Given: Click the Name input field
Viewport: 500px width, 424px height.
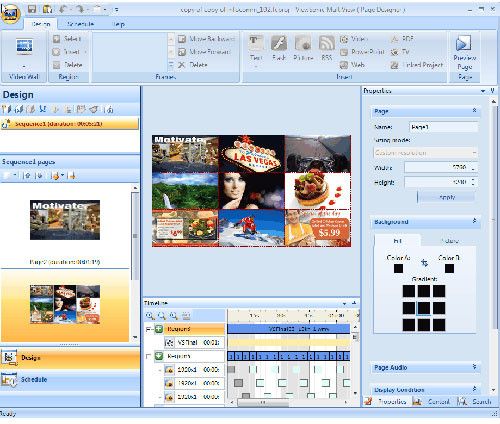Looking at the screenshot, I should [444, 127].
